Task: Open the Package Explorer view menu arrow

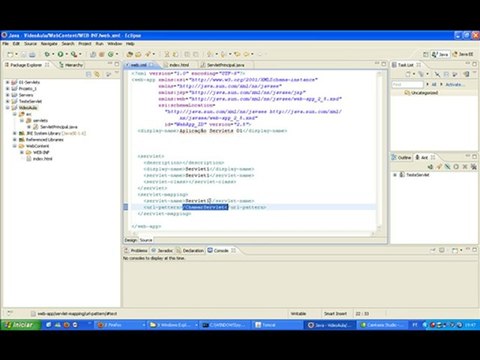Action: [116, 73]
